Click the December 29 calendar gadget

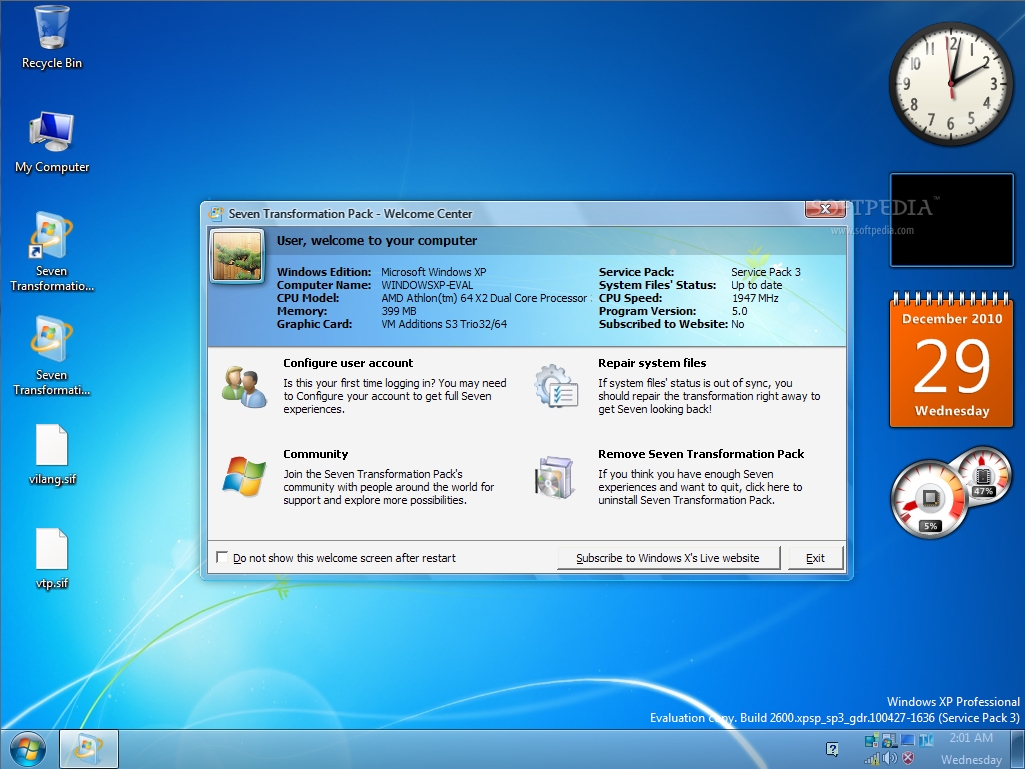click(951, 360)
